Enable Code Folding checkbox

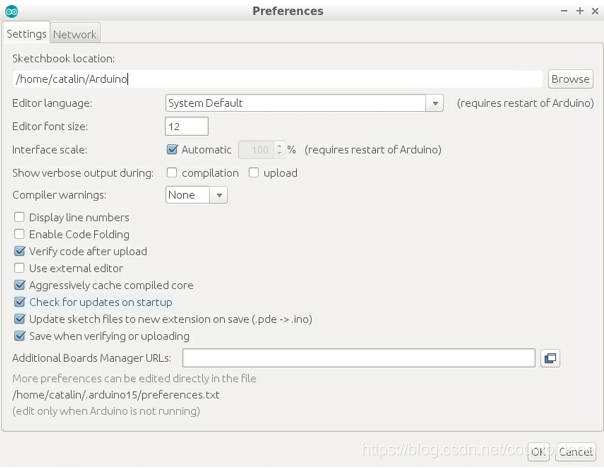coord(19,234)
